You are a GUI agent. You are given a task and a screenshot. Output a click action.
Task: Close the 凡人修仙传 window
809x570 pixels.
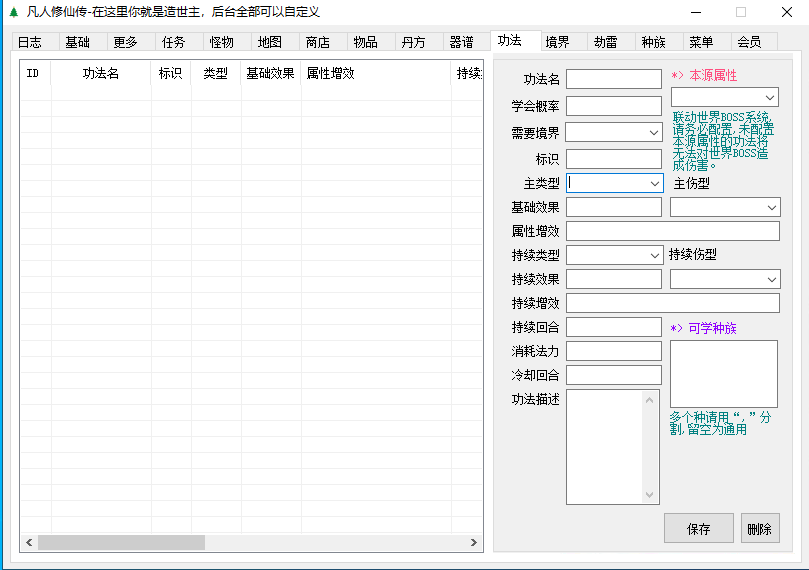tap(786, 12)
